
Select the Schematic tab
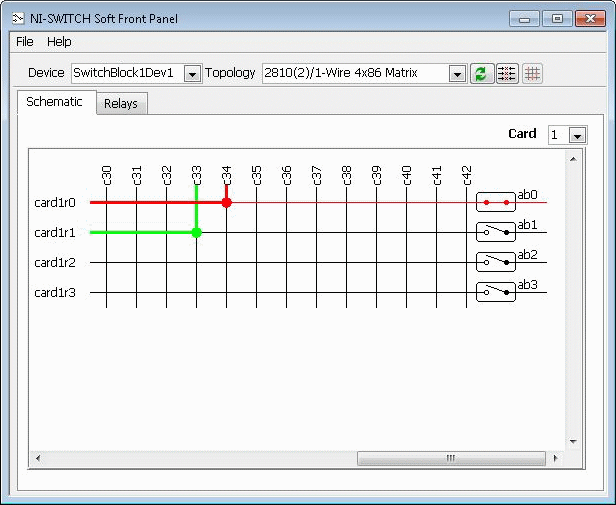click(x=55, y=102)
